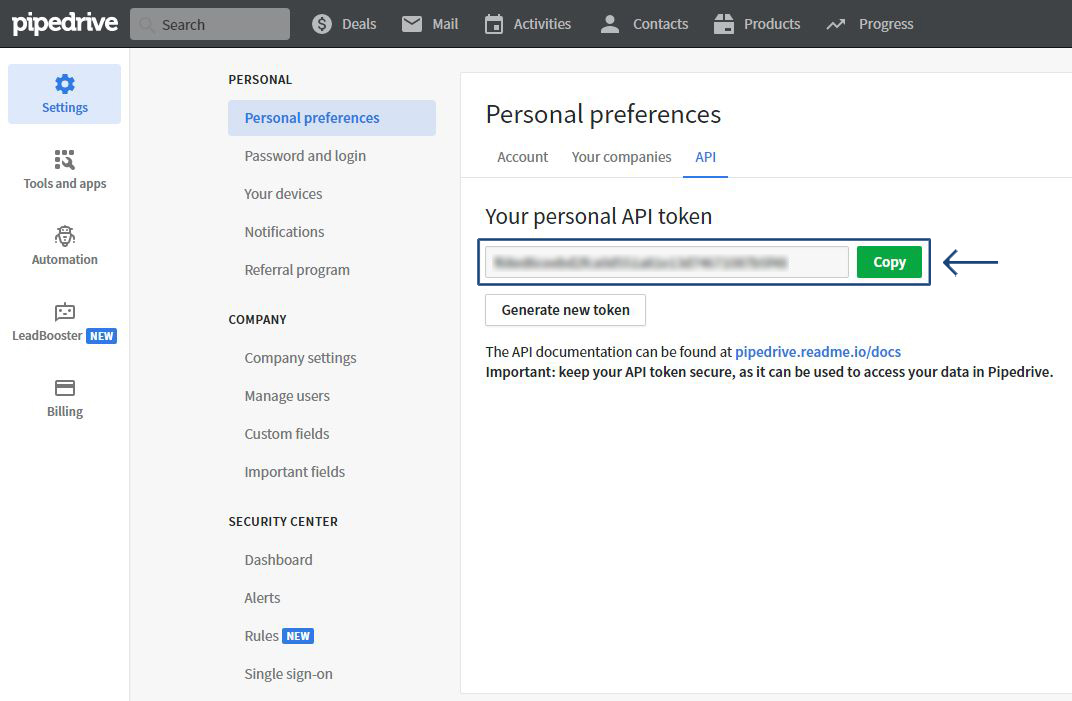Click the Contacts person icon
This screenshot has height=701, width=1072.
click(x=609, y=24)
